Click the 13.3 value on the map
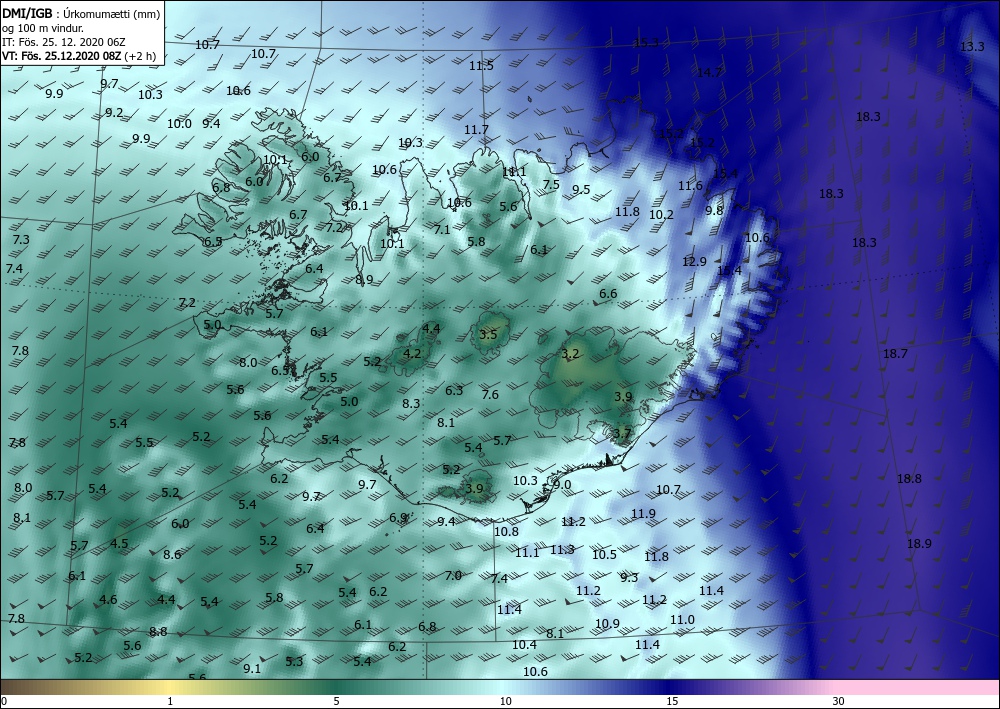This screenshot has height=709, width=1000. tap(972, 47)
